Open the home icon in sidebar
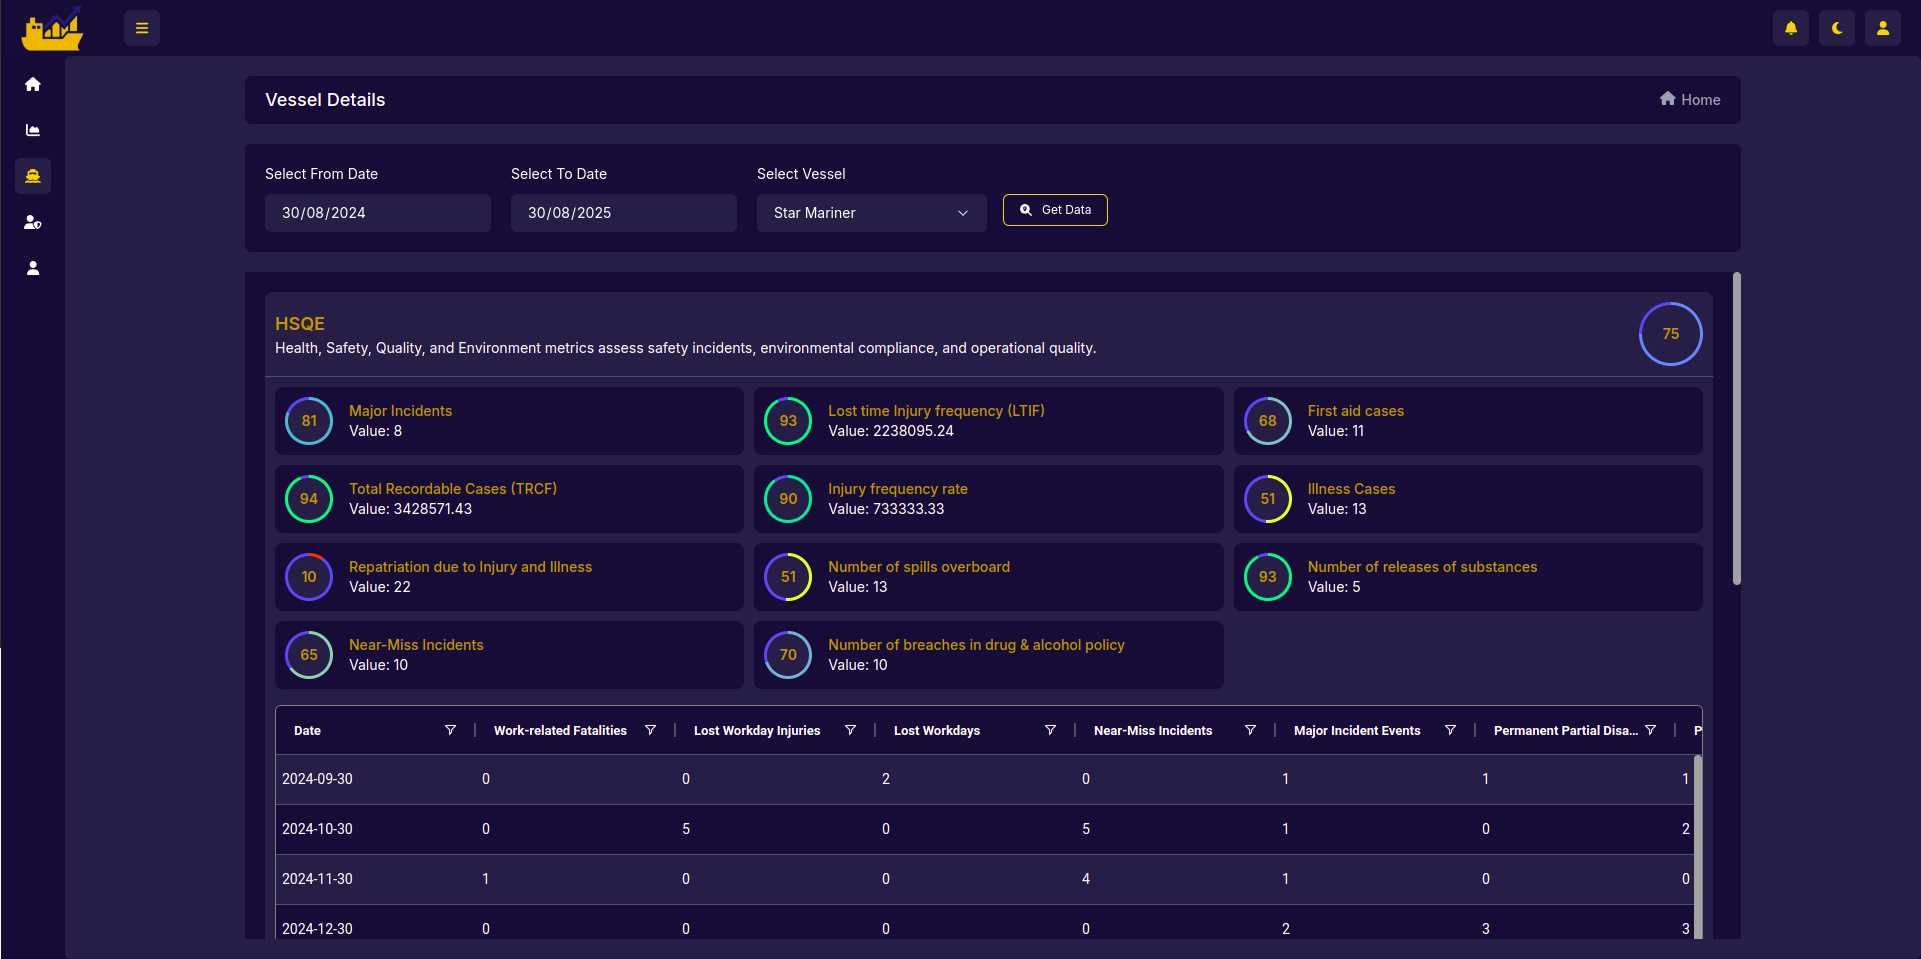 [x=33, y=84]
